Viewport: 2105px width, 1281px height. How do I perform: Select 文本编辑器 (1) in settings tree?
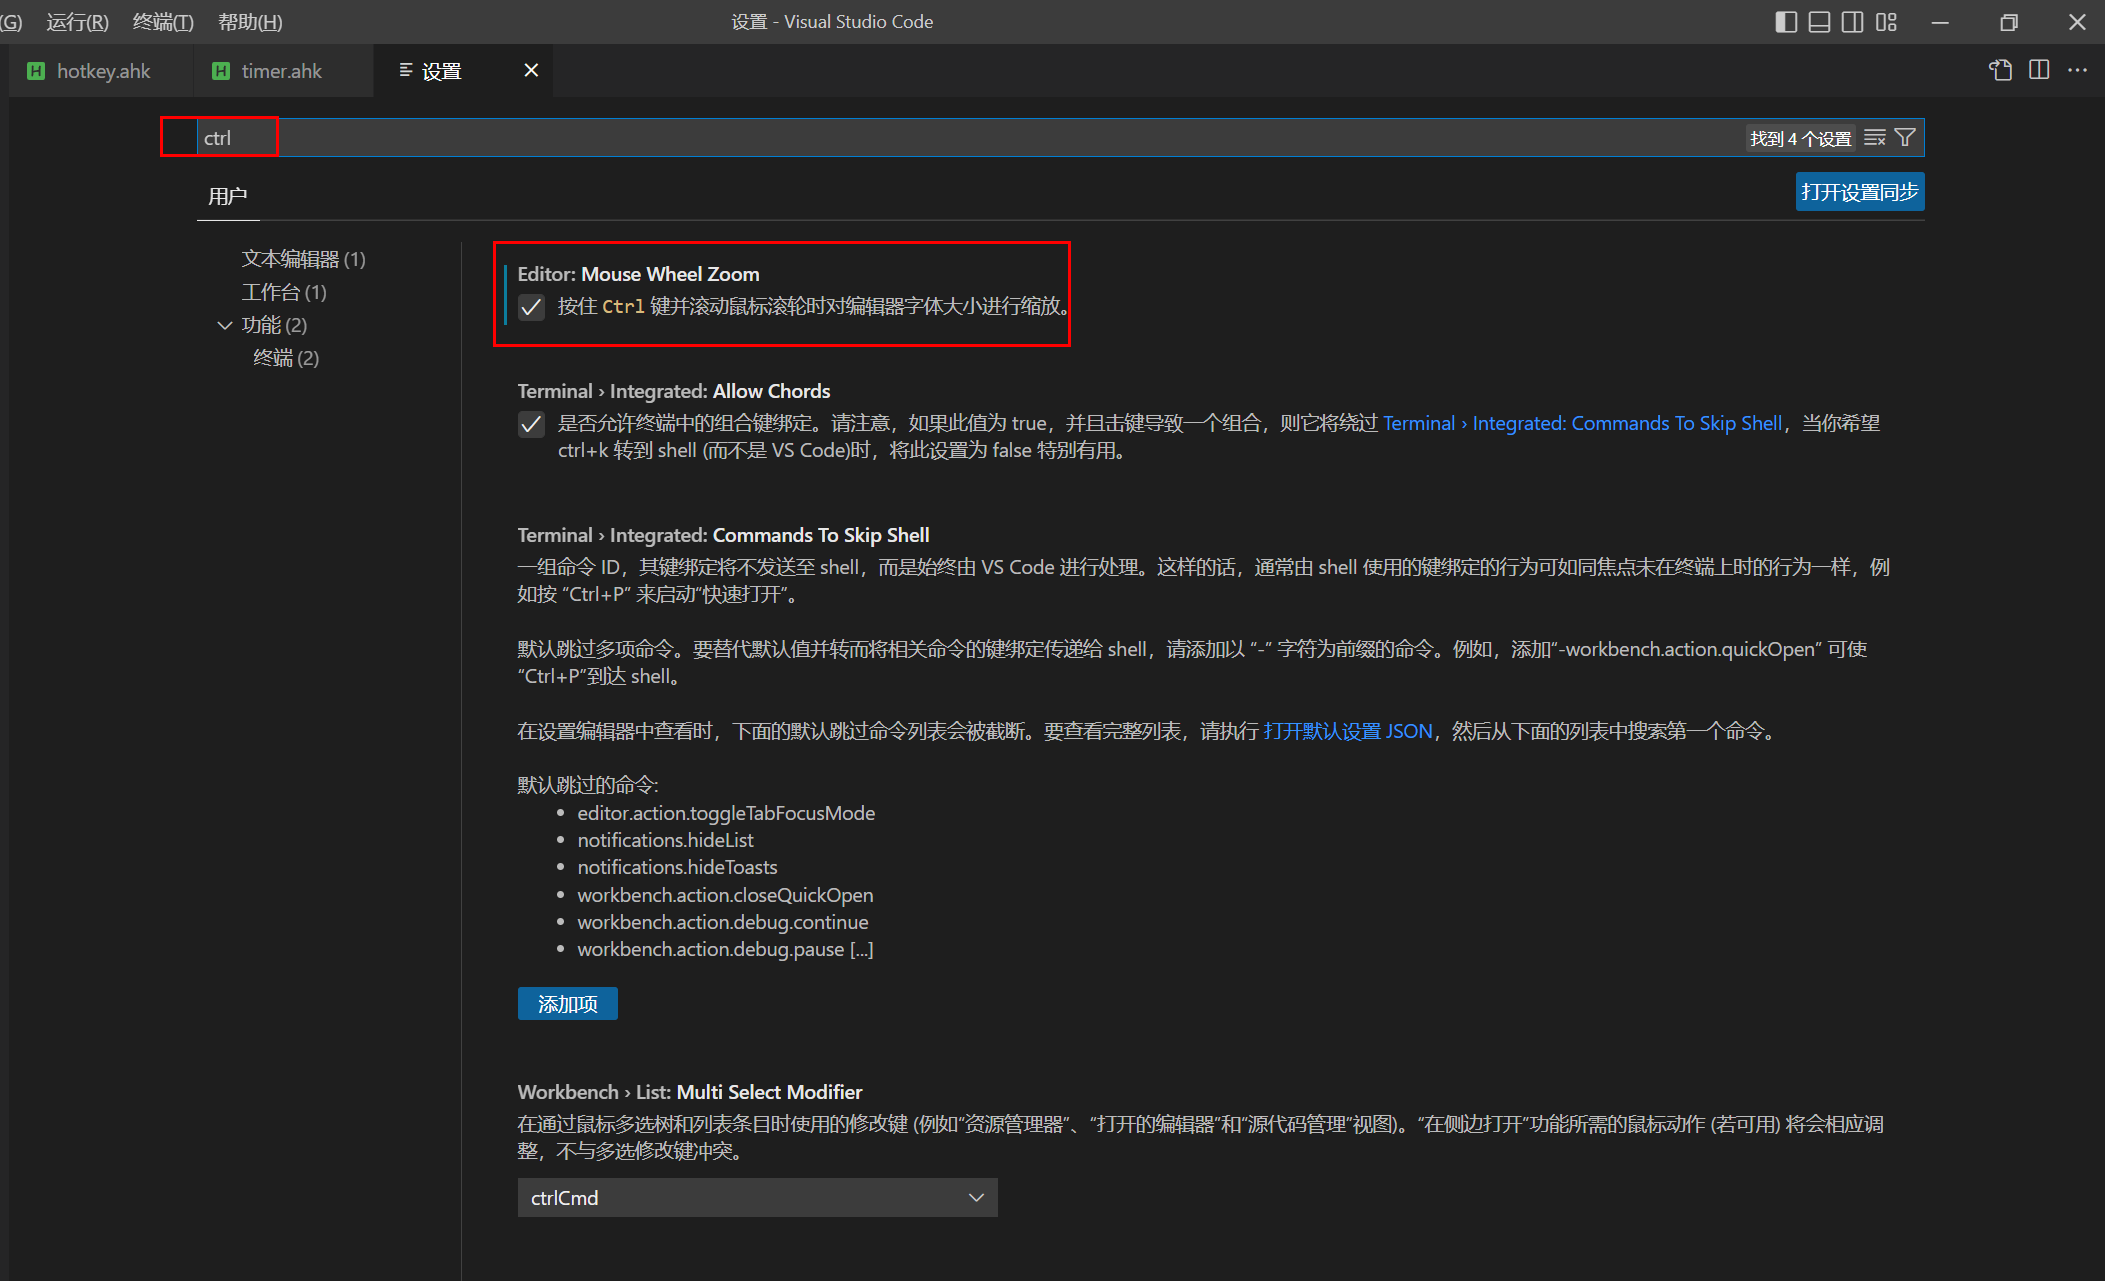[x=303, y=259]
